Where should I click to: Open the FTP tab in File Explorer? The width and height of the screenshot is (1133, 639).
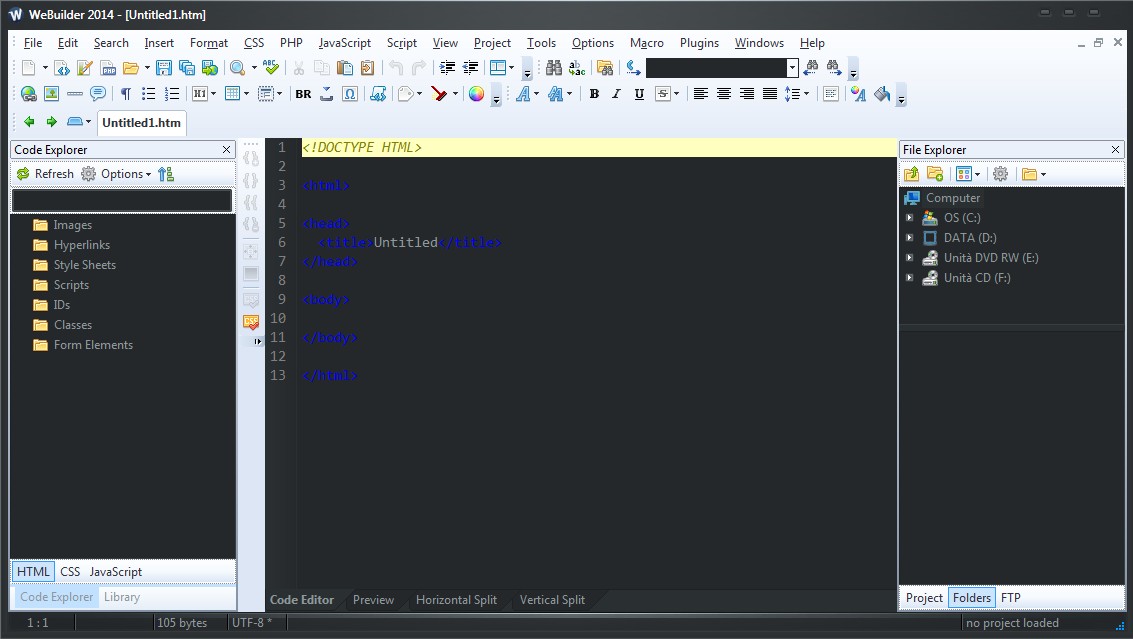pos(1010,598)
